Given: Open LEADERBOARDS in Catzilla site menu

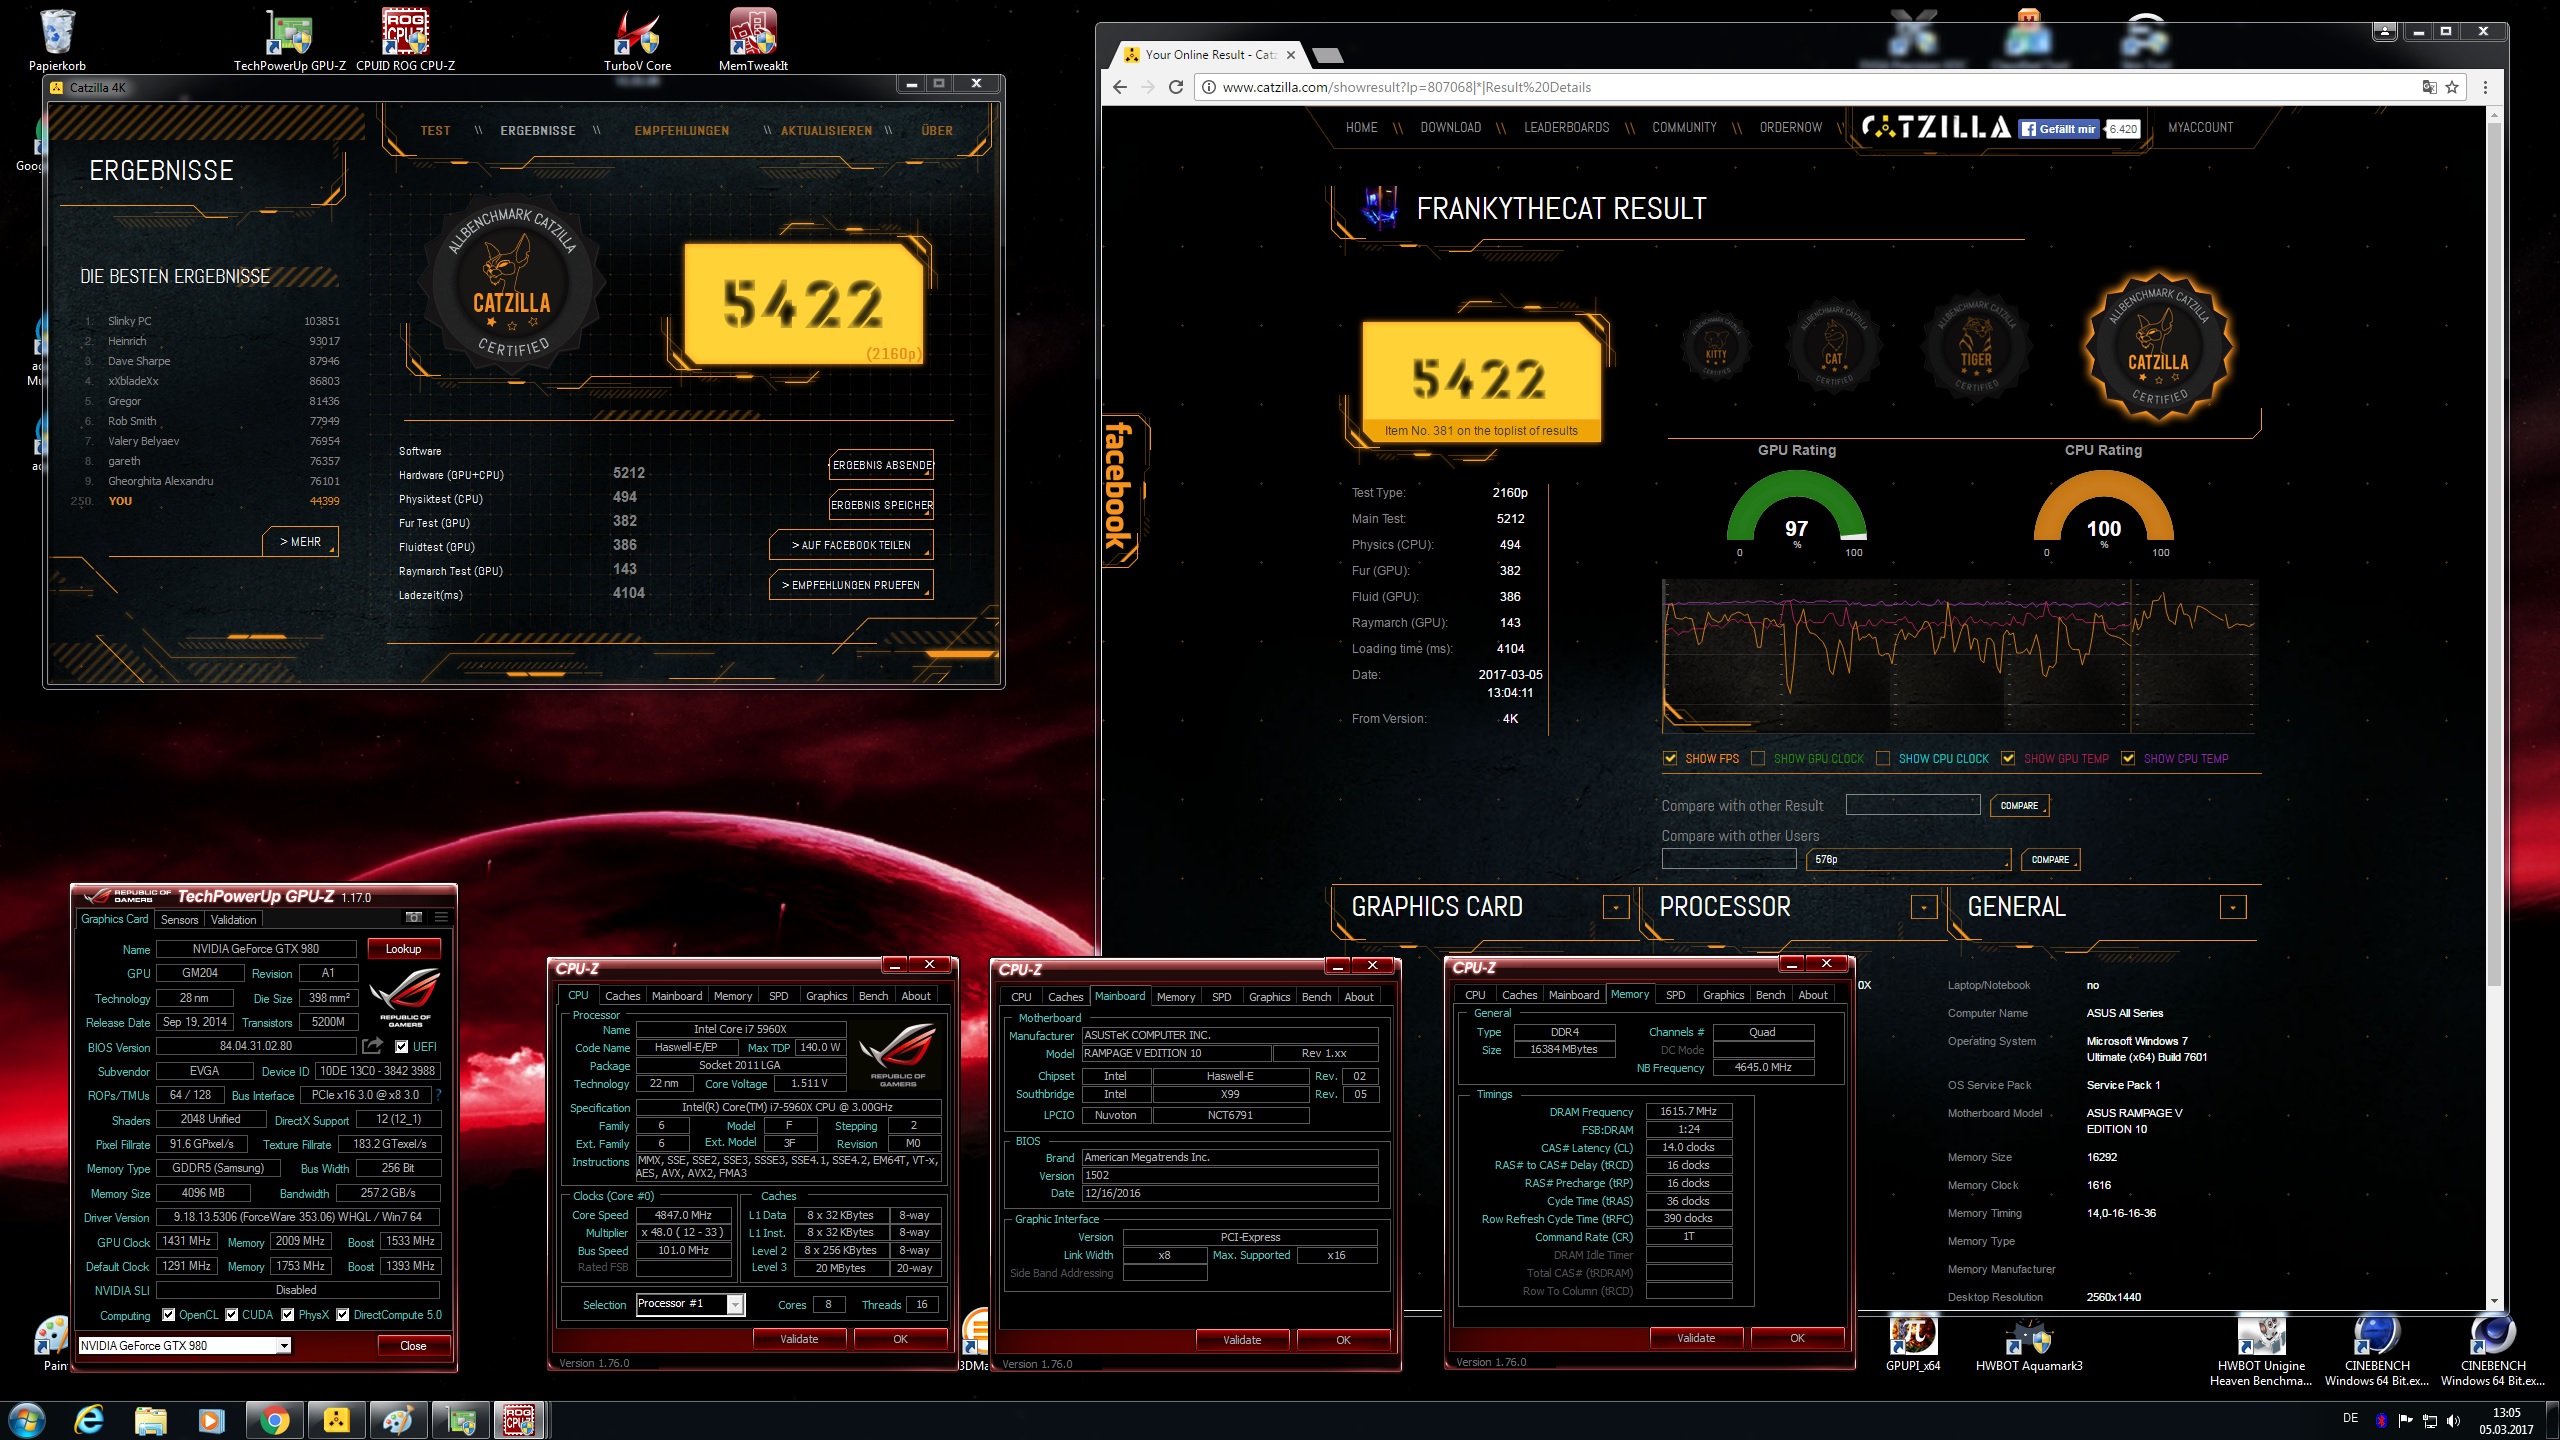Looking at the screenshot, I should pos(1566,128).
